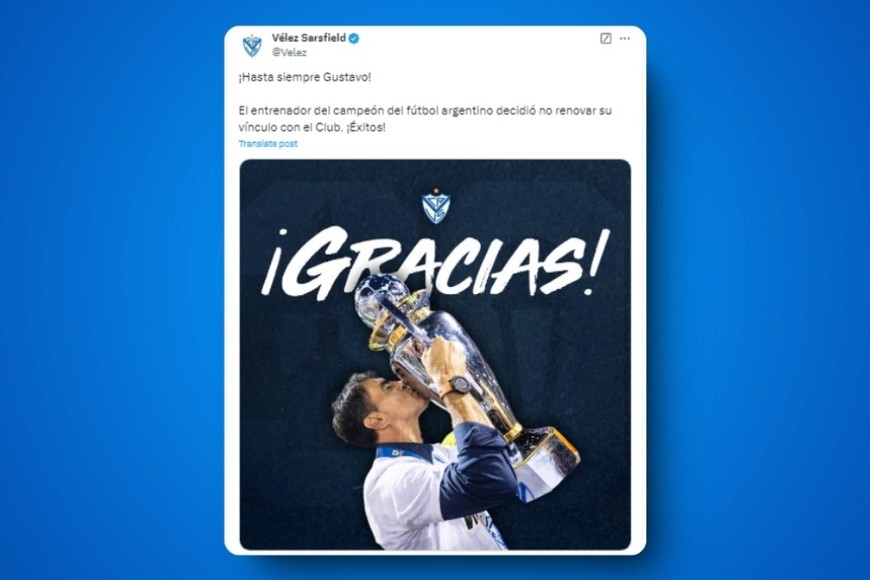Open the Grok explain-post icon
Image resolution: width=870 pixels, height=580 pixels.
click(606, 38)
